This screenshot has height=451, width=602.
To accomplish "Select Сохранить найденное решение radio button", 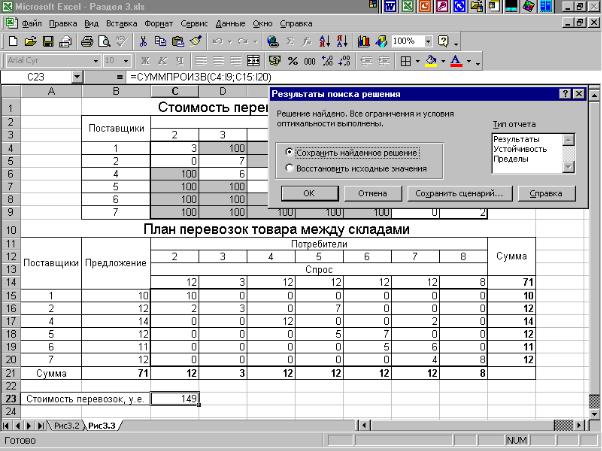I will pos(289,152).
